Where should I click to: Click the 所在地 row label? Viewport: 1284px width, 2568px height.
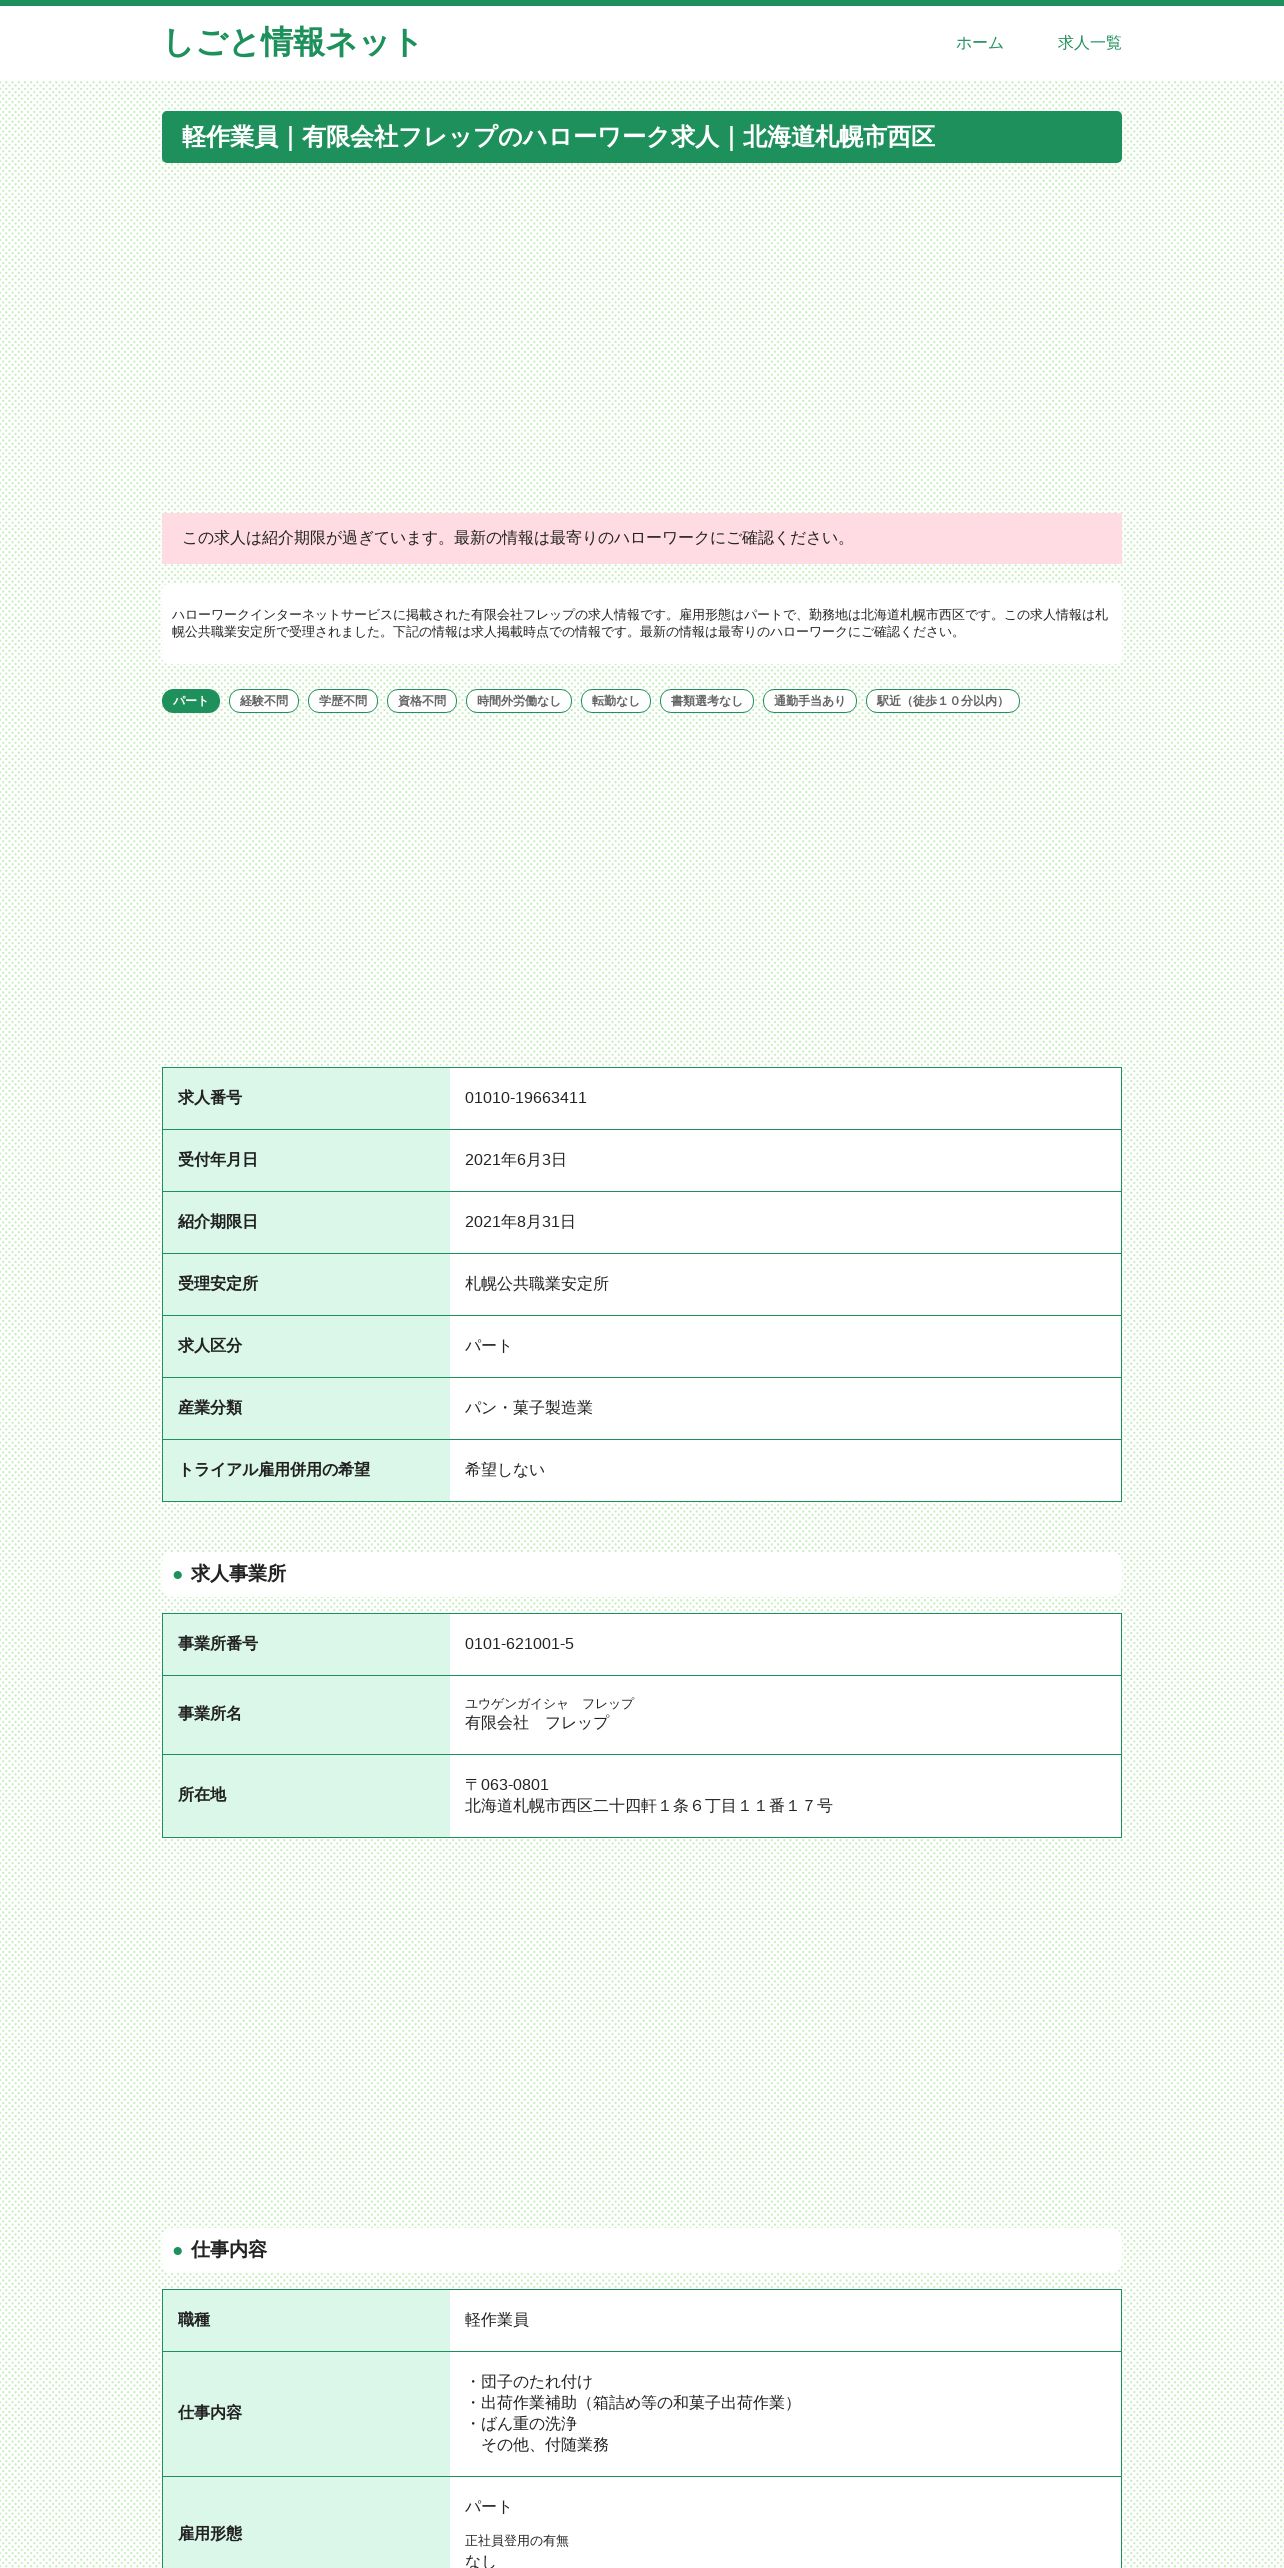202,1795
